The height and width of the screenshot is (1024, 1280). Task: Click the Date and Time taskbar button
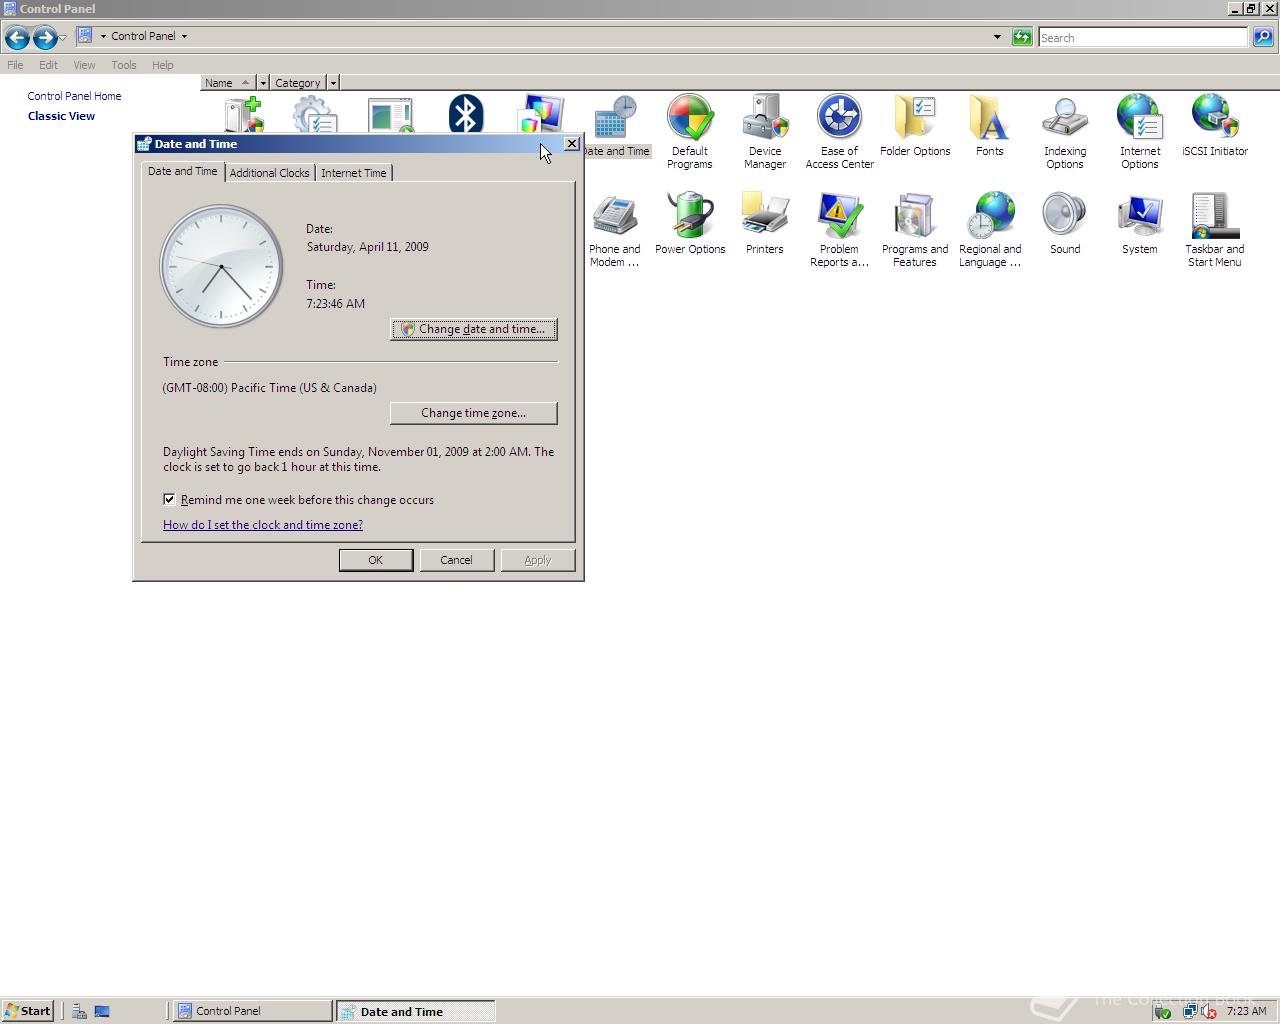click(x=416, y=1011)
